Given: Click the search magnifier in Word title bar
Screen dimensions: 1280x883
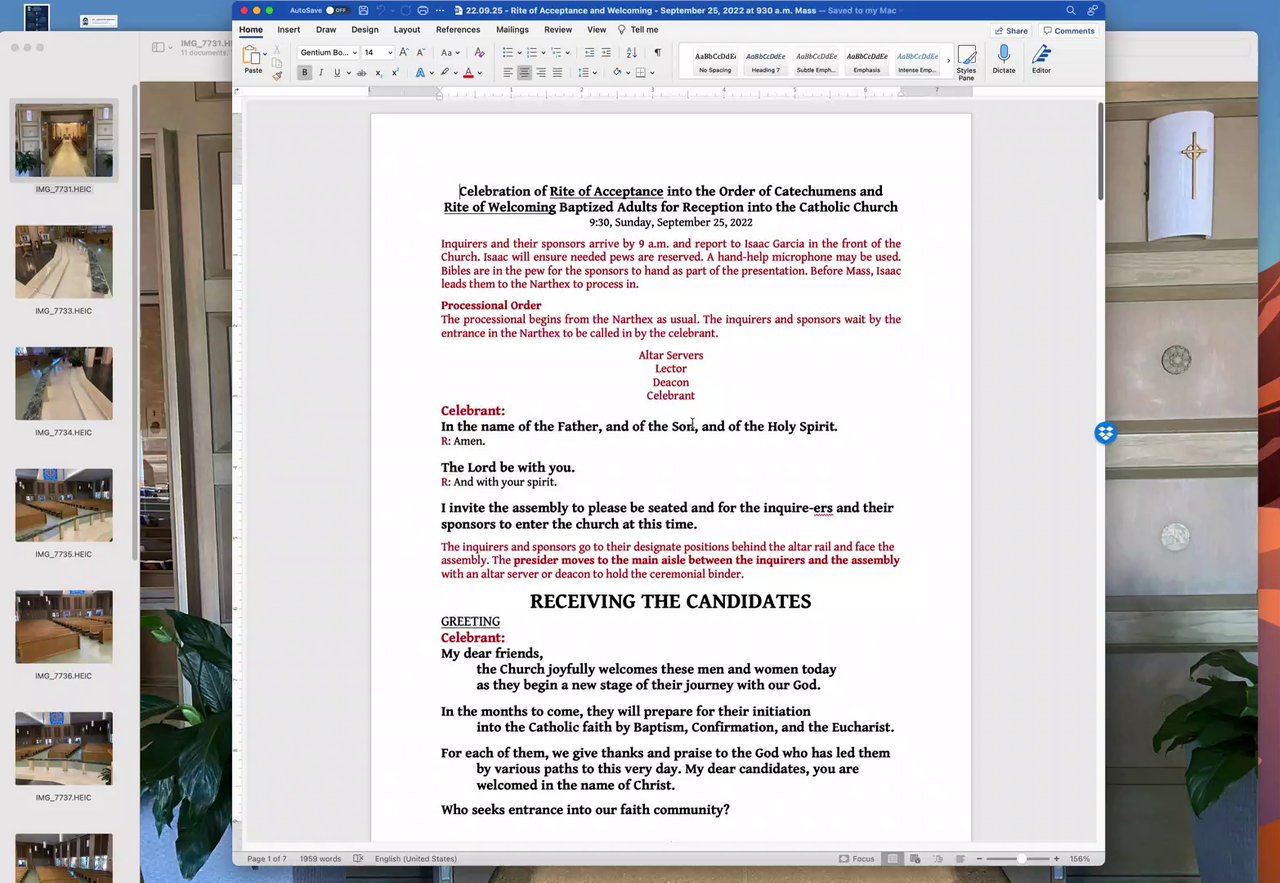Looking at the screenshot, I should click(1070, 10).
